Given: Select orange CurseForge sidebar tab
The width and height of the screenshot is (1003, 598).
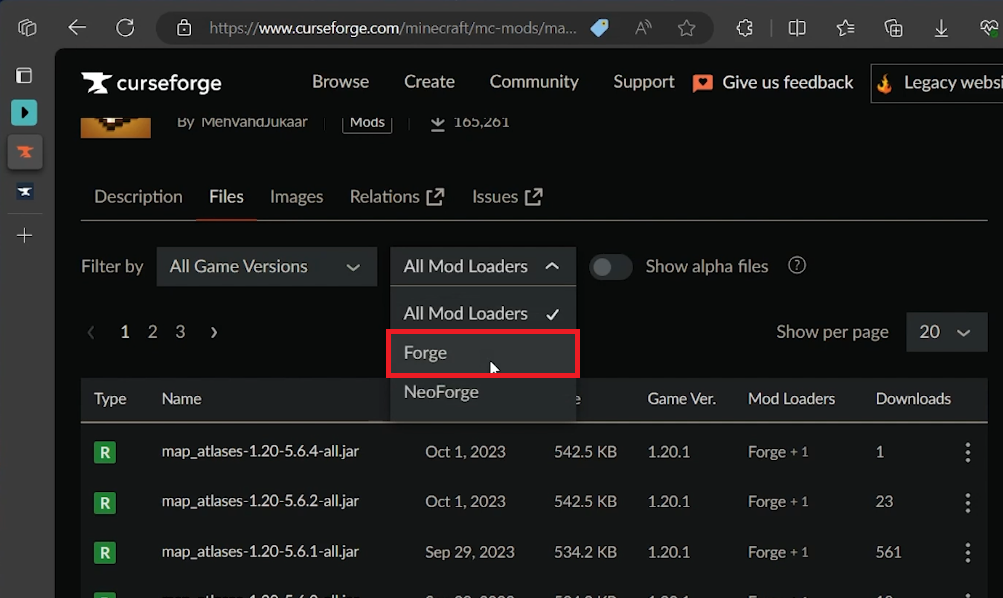Looking at the screenshot, I should (25, 152).
